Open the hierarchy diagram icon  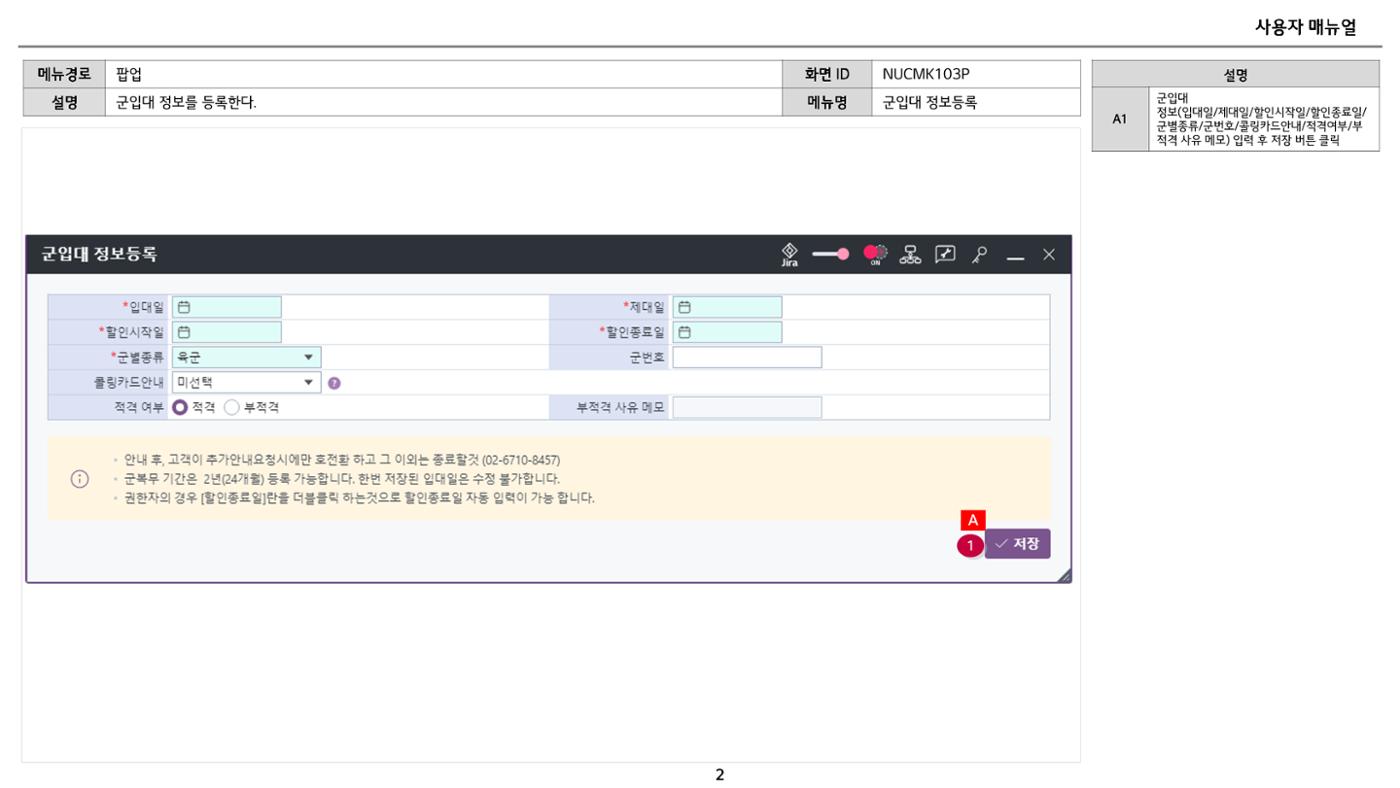pyautogui.click(x=912, y=254)
